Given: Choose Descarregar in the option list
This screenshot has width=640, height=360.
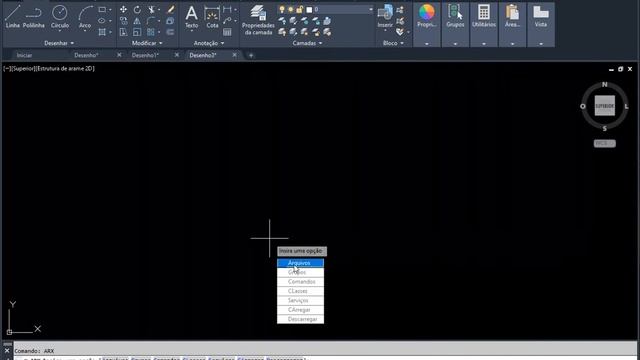Looking at the screenshot, I should (x=300, y=319).
